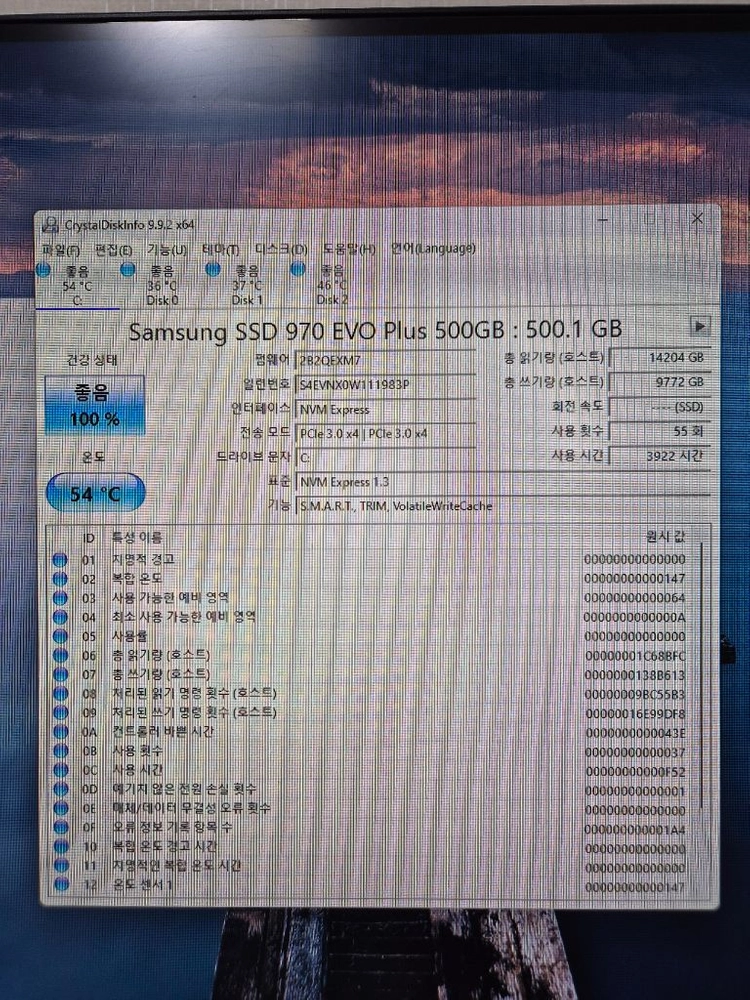Click the CrystalDiskInfo title bar icon
This screenshot has height=1000, width=750.
click(x=50, y=225)
